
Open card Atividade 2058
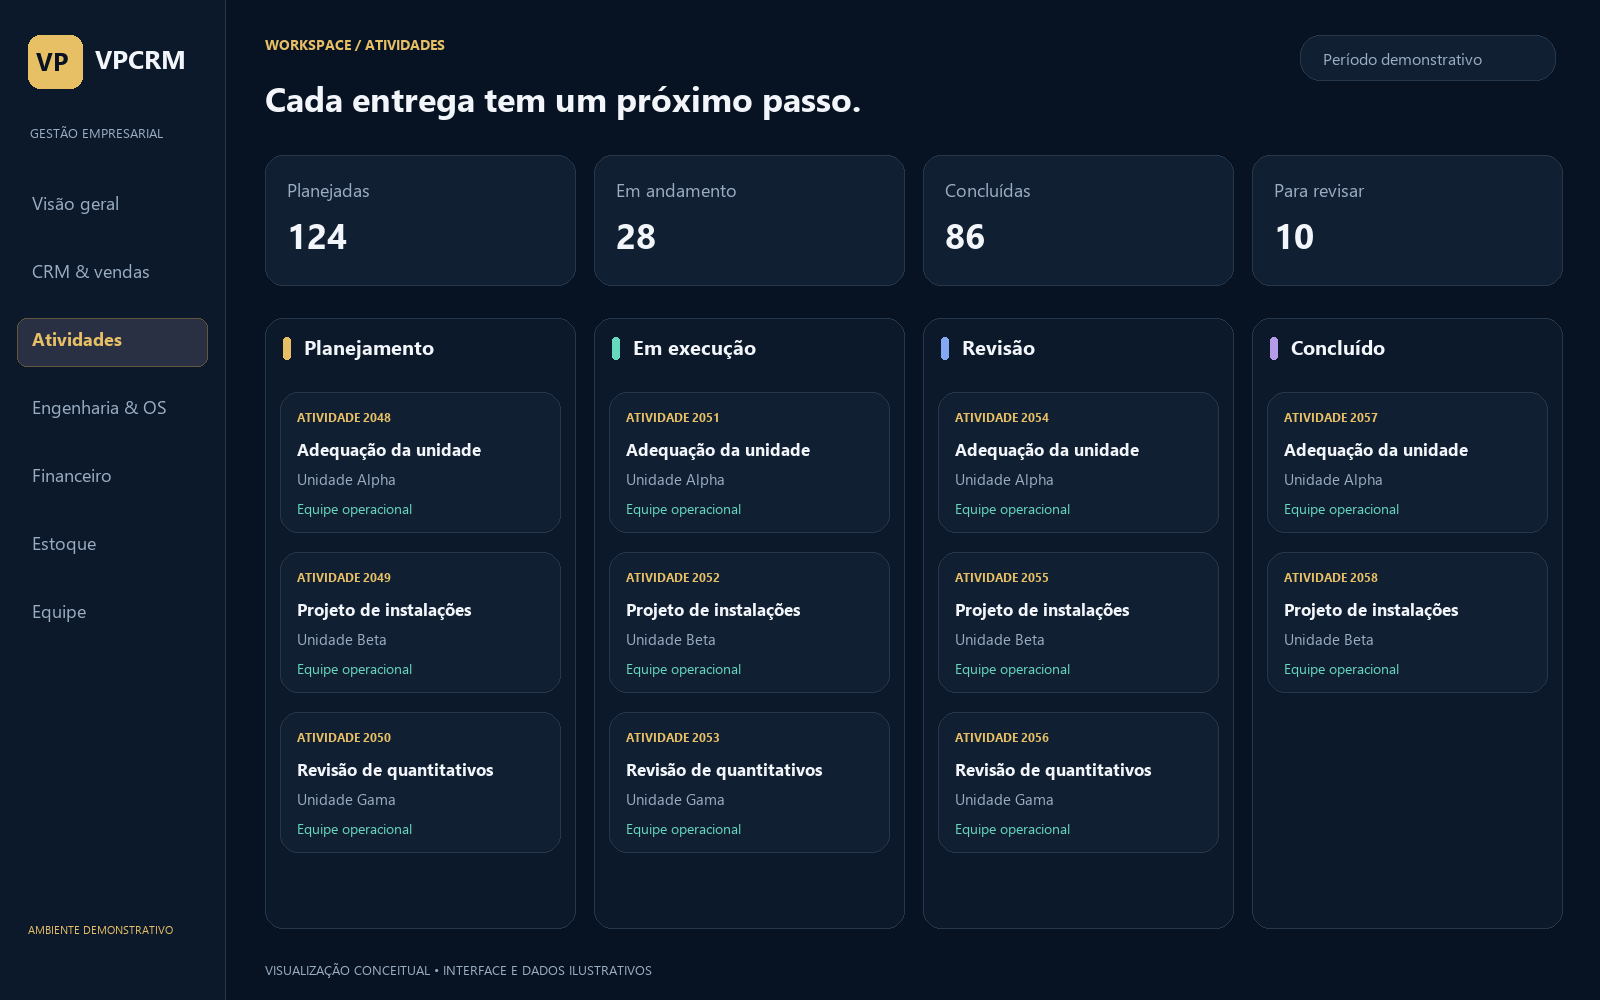(x=1407, y=622)
